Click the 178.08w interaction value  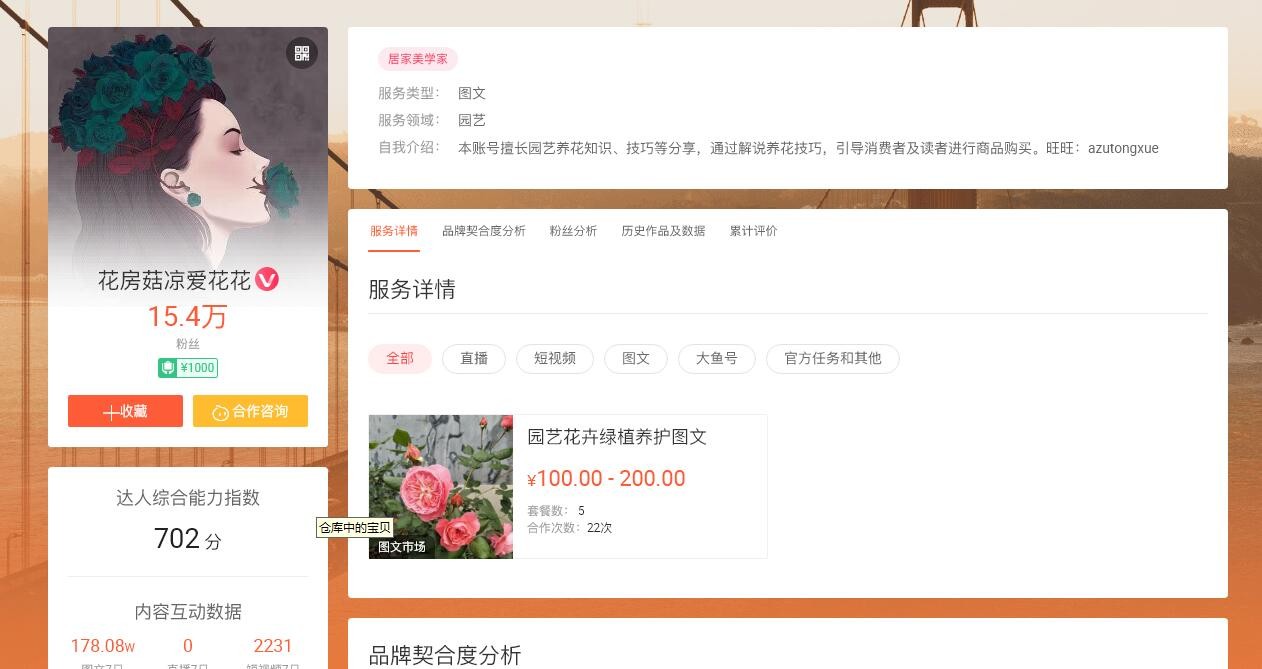103,646
